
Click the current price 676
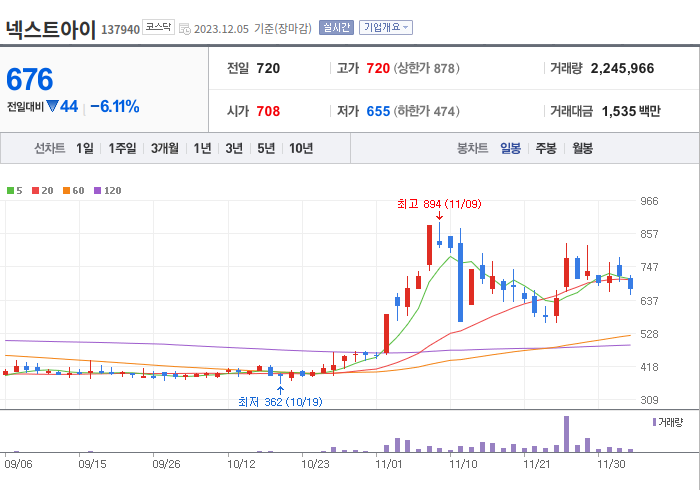(x=30, y=79)
